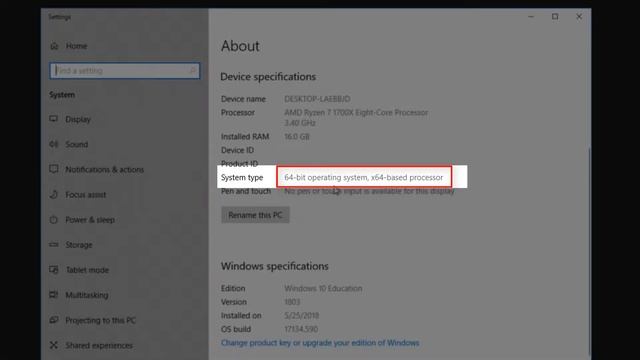The width and height of the screenshot is (640, 360).
Task: Close the Settings window
Action: [579, 17]
